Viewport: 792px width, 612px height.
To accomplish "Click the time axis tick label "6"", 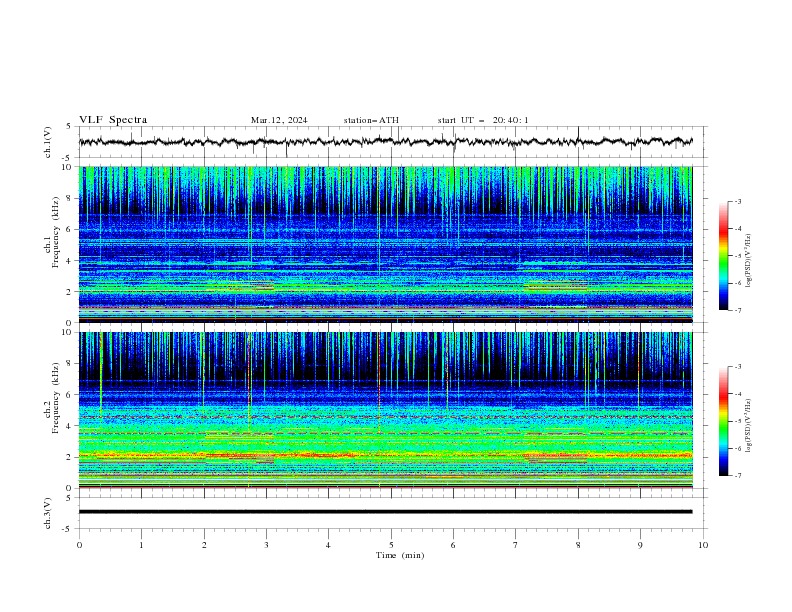I will [453, 545].
